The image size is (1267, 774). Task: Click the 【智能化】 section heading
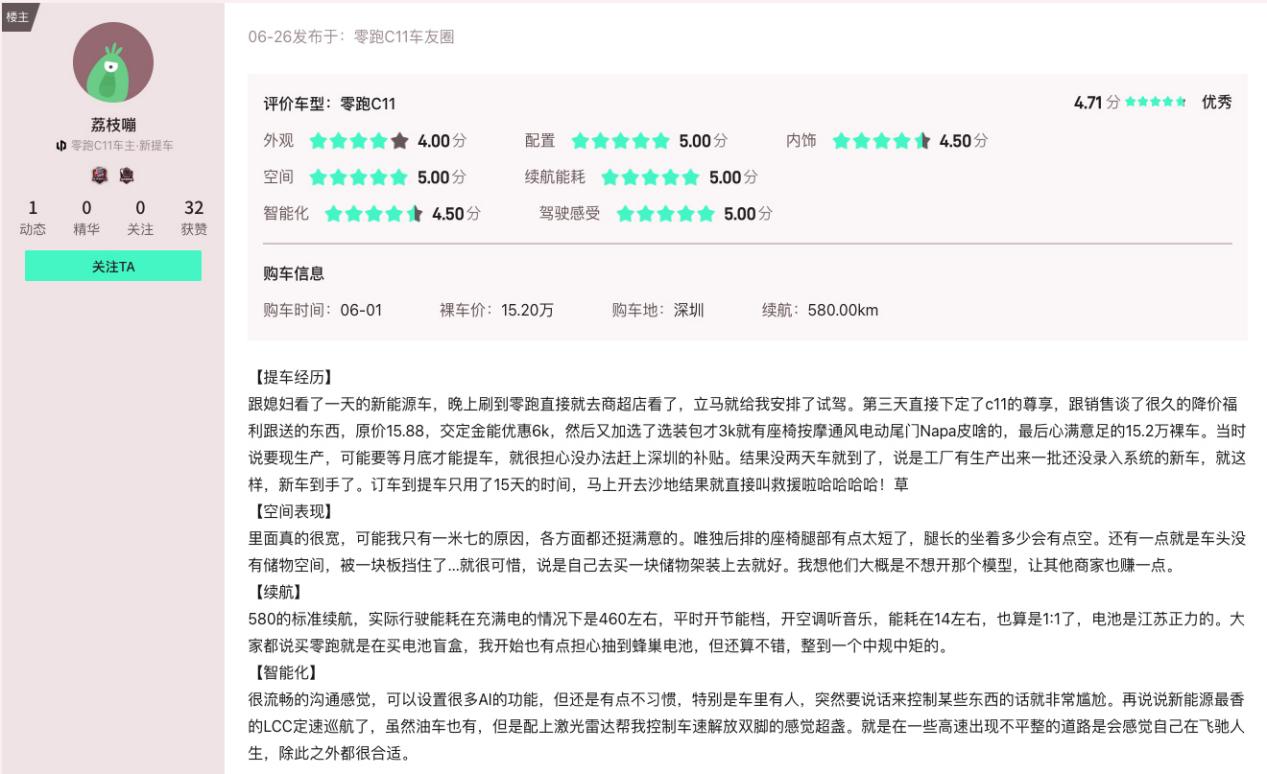pyautogui.click(x=284, y=672)
